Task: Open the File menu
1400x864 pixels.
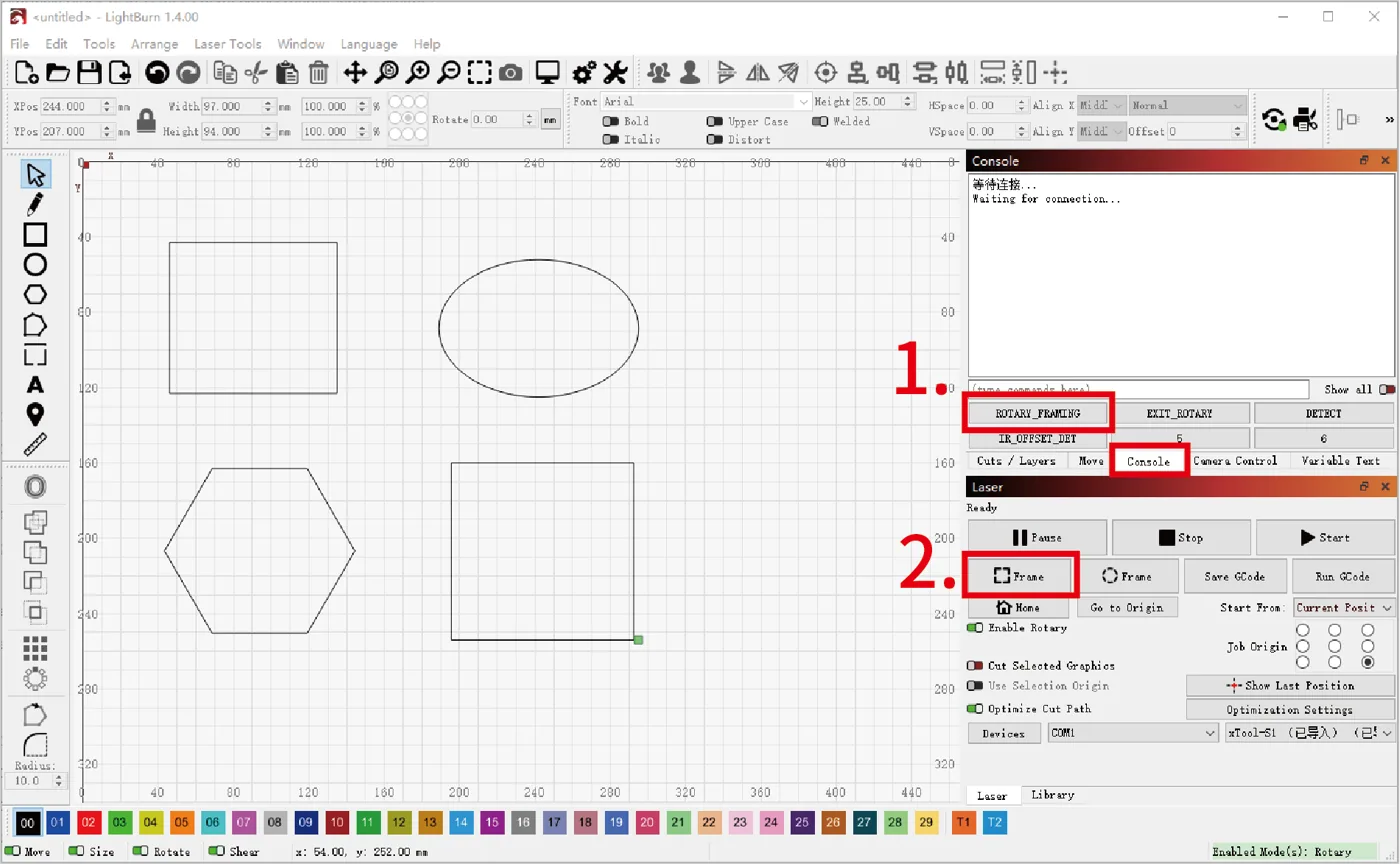Action: (x=20, y=44)
